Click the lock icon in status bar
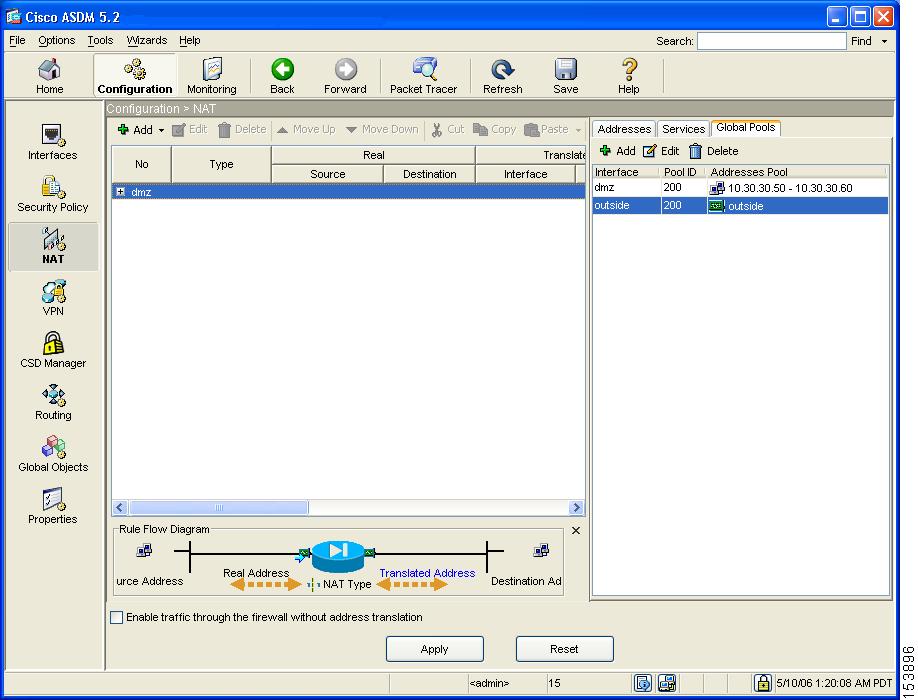918x700 pixels. point(762,682)
